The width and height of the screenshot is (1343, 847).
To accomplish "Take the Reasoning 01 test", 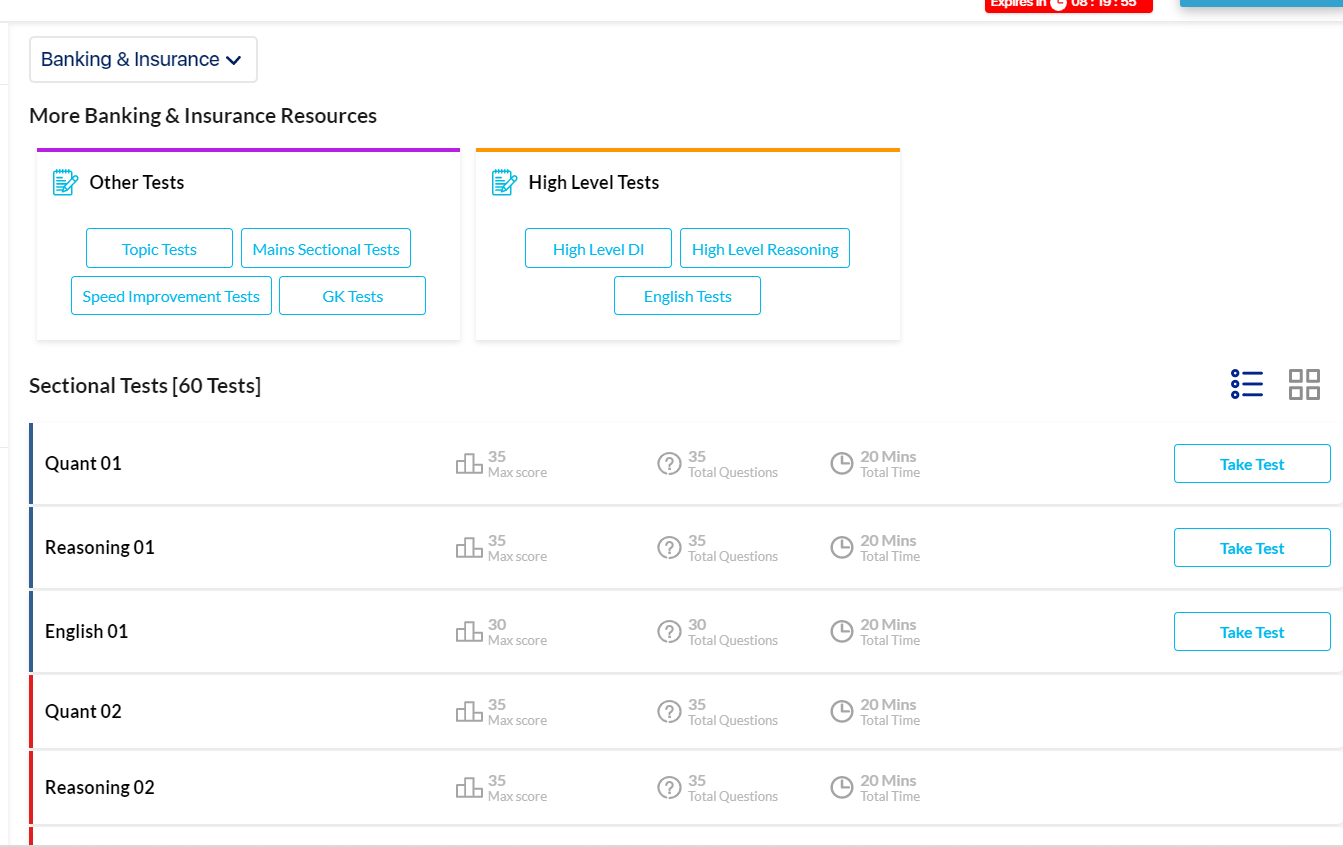I will pos(1252,548).
